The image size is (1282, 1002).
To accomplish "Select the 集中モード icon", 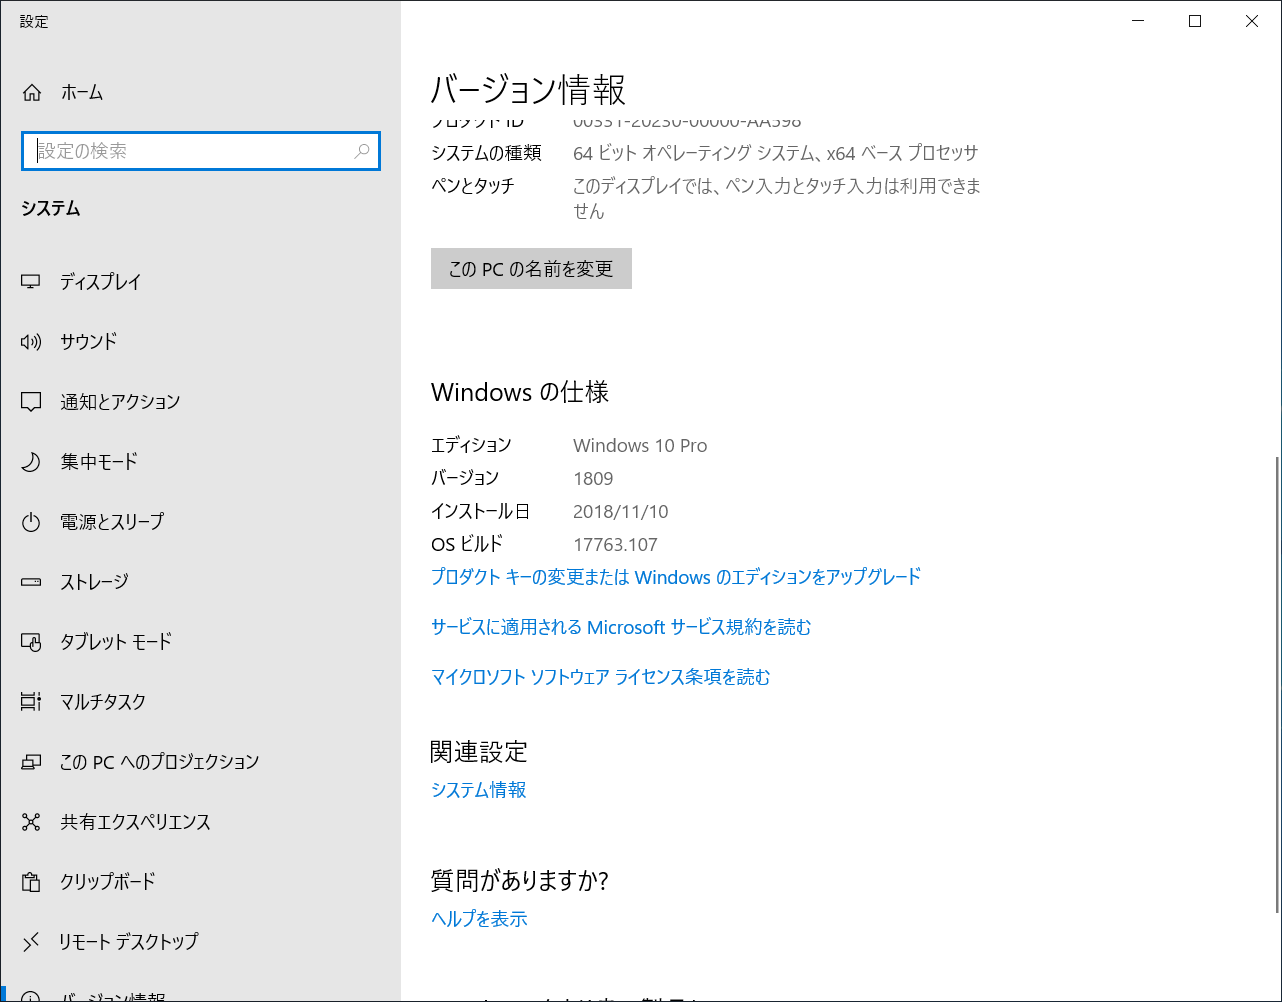I will (96, 461).
